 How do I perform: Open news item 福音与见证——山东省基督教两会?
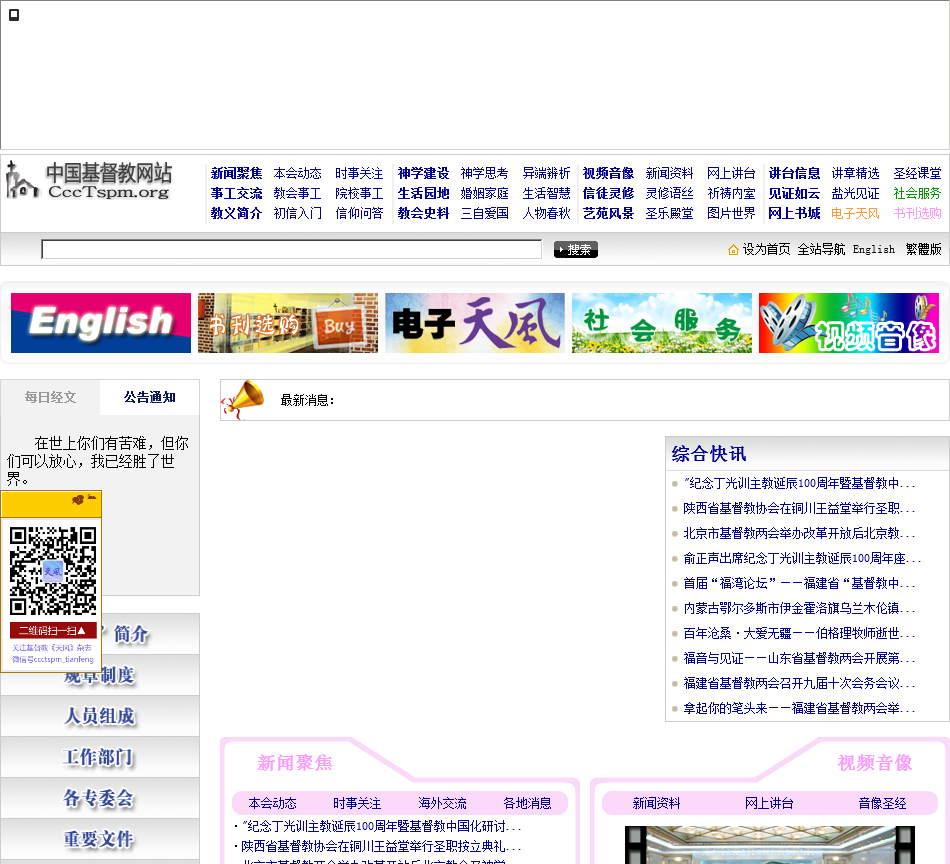click(x=799, y=659)
